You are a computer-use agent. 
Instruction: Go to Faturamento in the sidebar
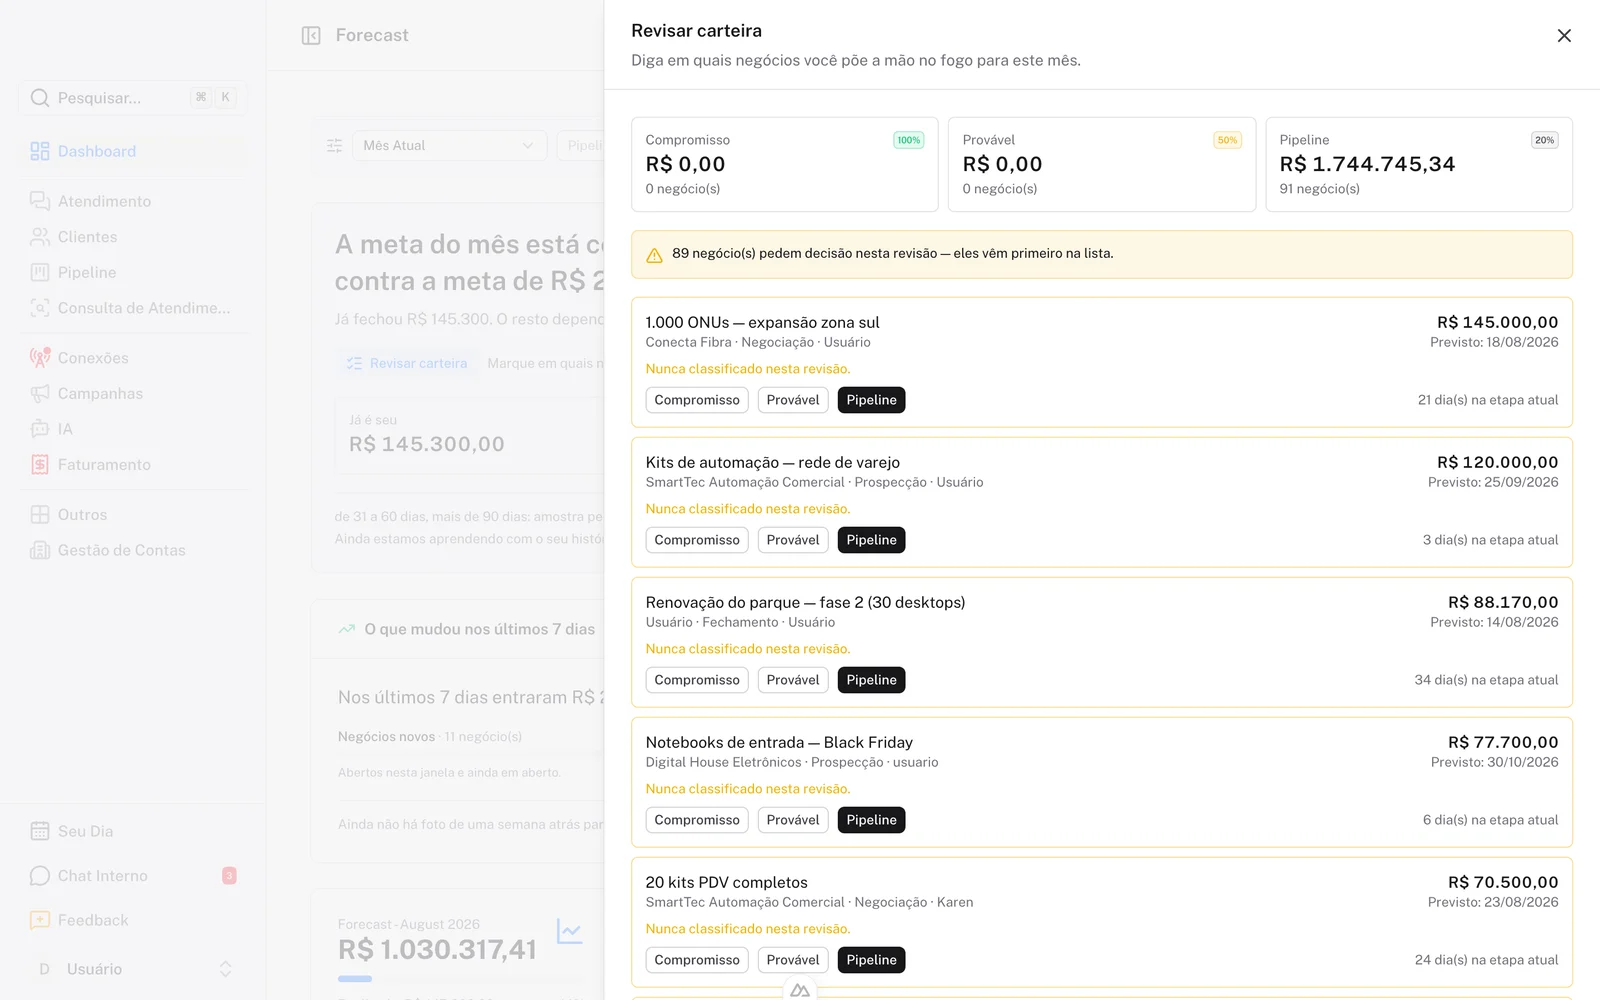click(x=133, y=465)
